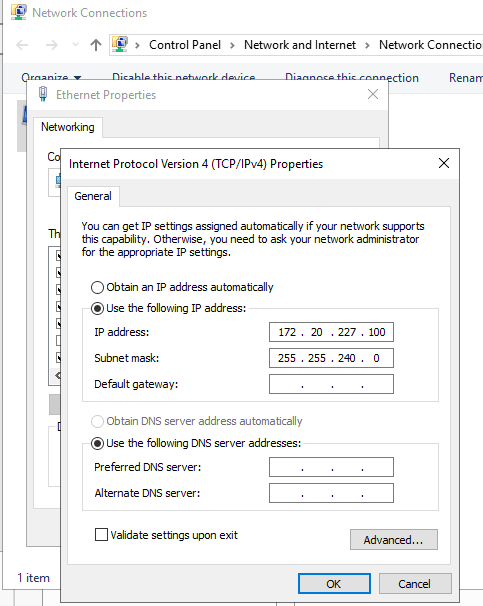Expand chevron after Network and Internet
483x606 pixels.
tap(367, 46)
